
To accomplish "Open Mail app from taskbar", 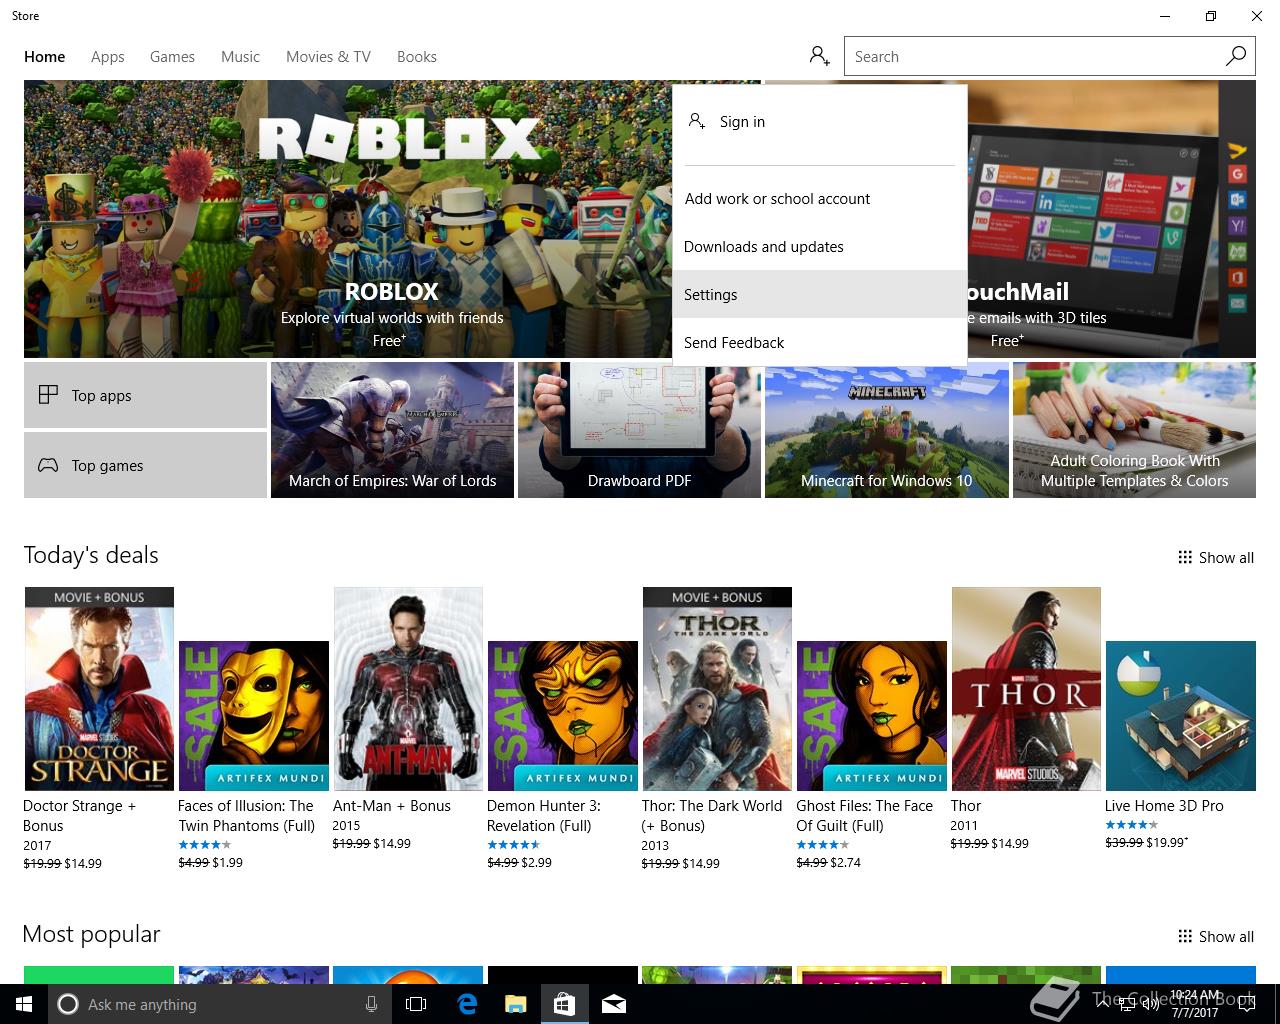I will (614, 1004).
